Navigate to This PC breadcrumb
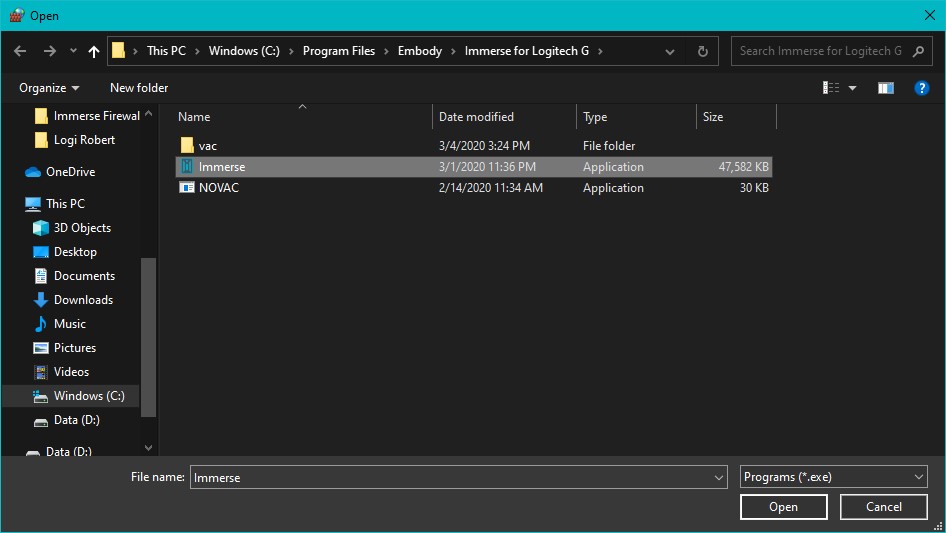946x533 pixels. coord(167,51)
